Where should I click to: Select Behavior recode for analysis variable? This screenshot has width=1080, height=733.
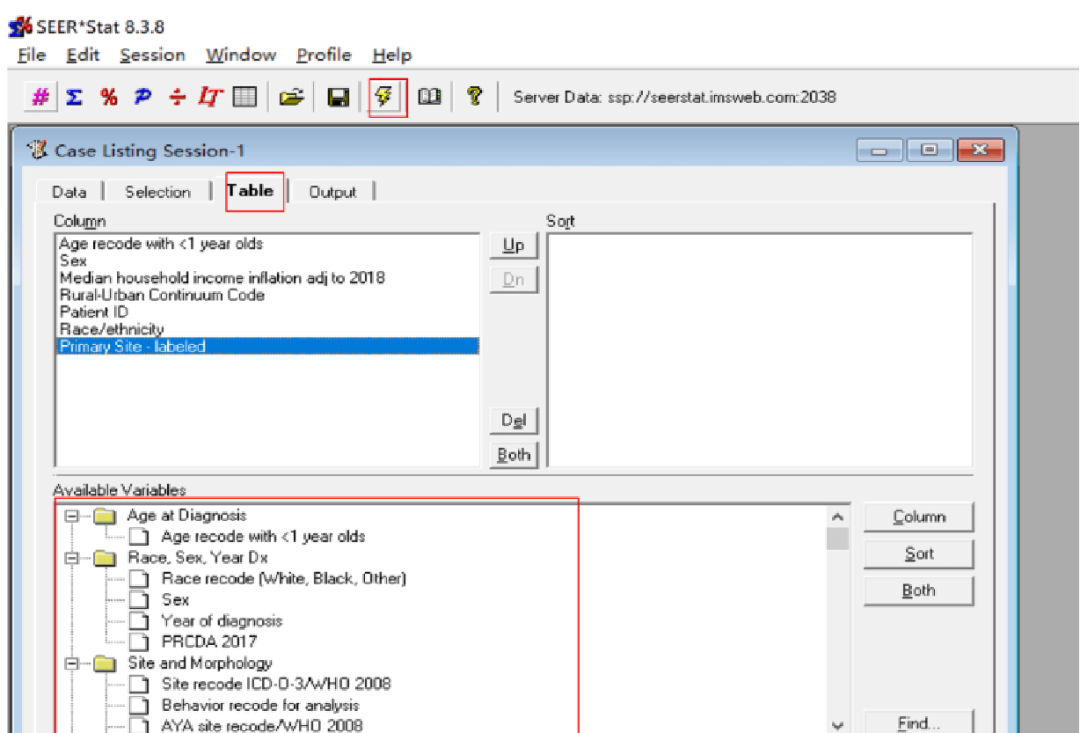260,705
